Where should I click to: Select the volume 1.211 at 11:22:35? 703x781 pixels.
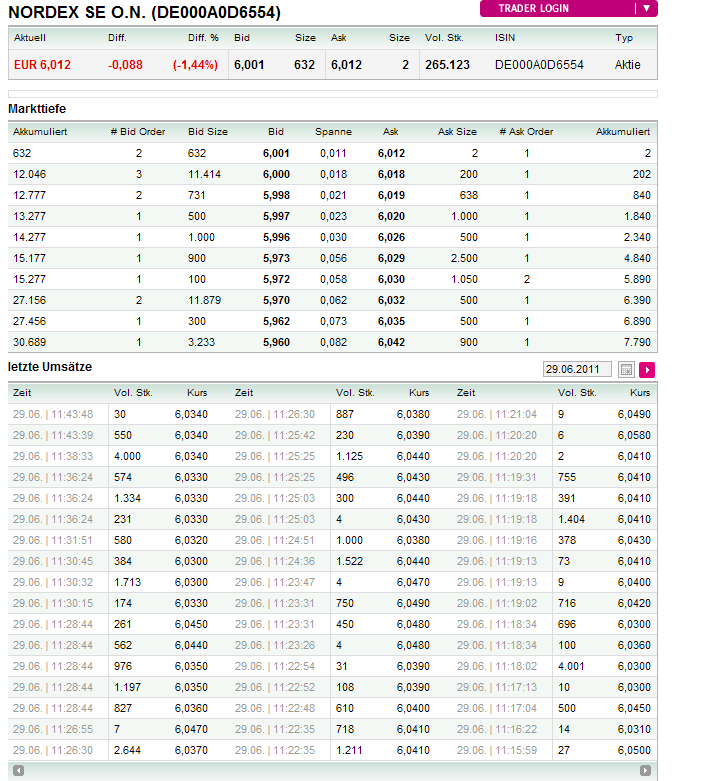pyautogui.click(x=349, y=750)
